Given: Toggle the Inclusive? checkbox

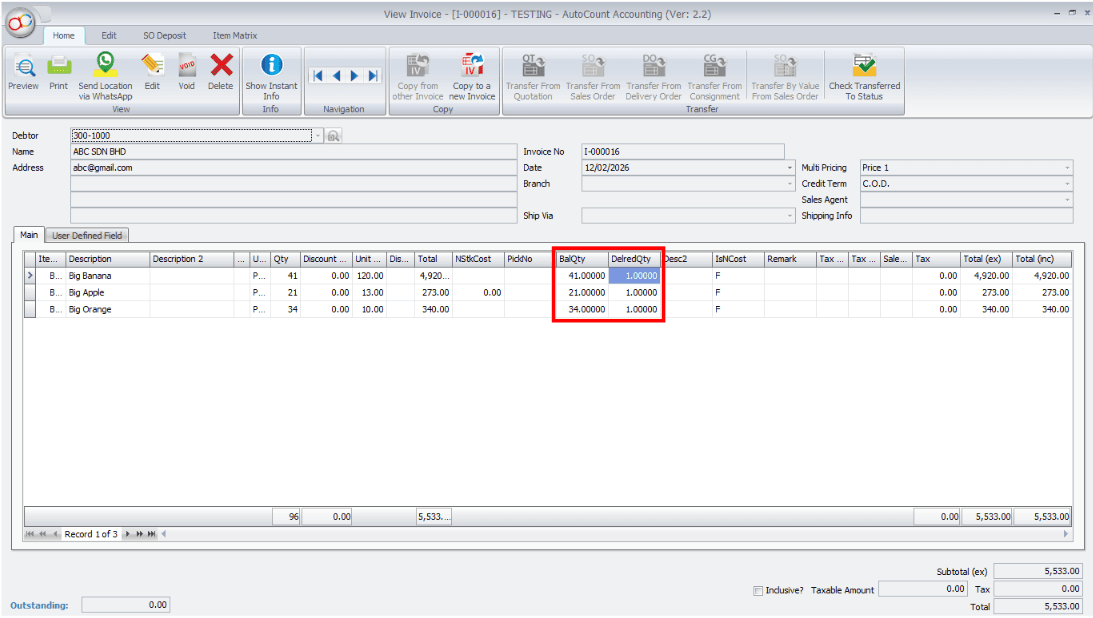Looking at the screenshot, I should [758, 591].
